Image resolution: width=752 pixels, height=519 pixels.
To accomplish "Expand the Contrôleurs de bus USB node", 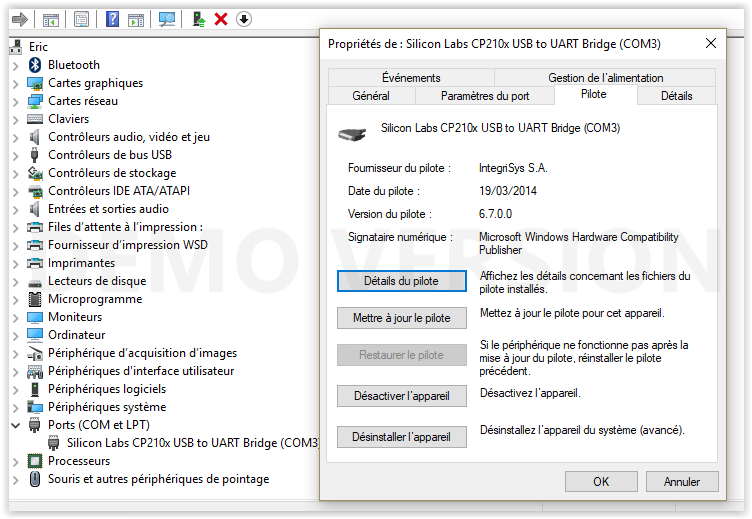I will pyautogui.click(x=15, y=155).
